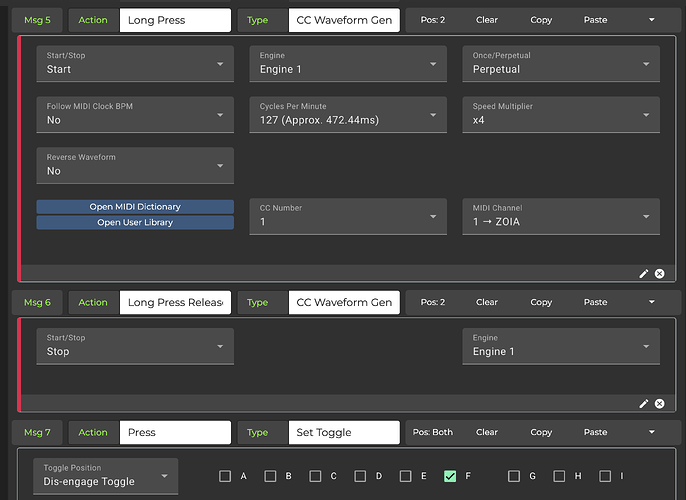
Task: Open the more-options arrow in Msg 5 header
Action: click(652, 20)
